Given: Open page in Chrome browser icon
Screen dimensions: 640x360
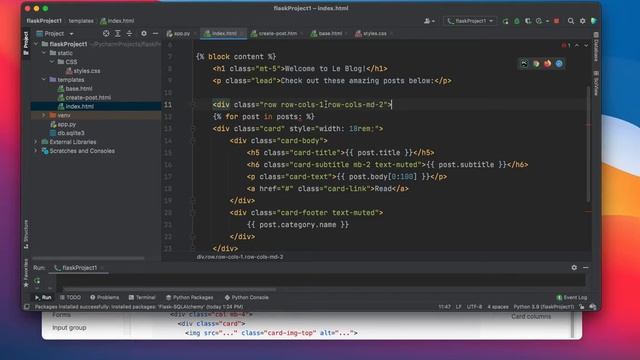Looking at the screenshot, I should [x=536, y=63].
